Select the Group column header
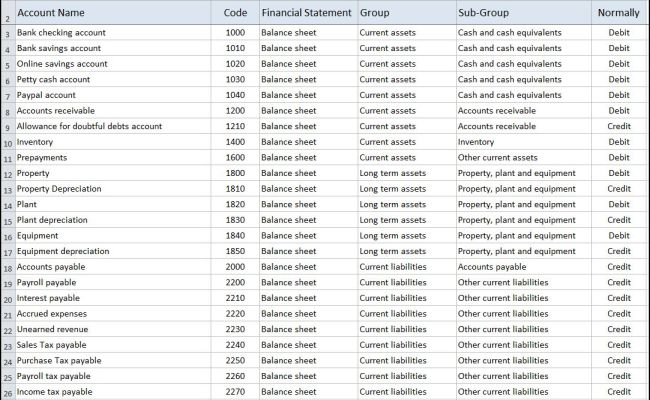Image resolution: width=650 pixels, height=400 pixels. [407, 13]
